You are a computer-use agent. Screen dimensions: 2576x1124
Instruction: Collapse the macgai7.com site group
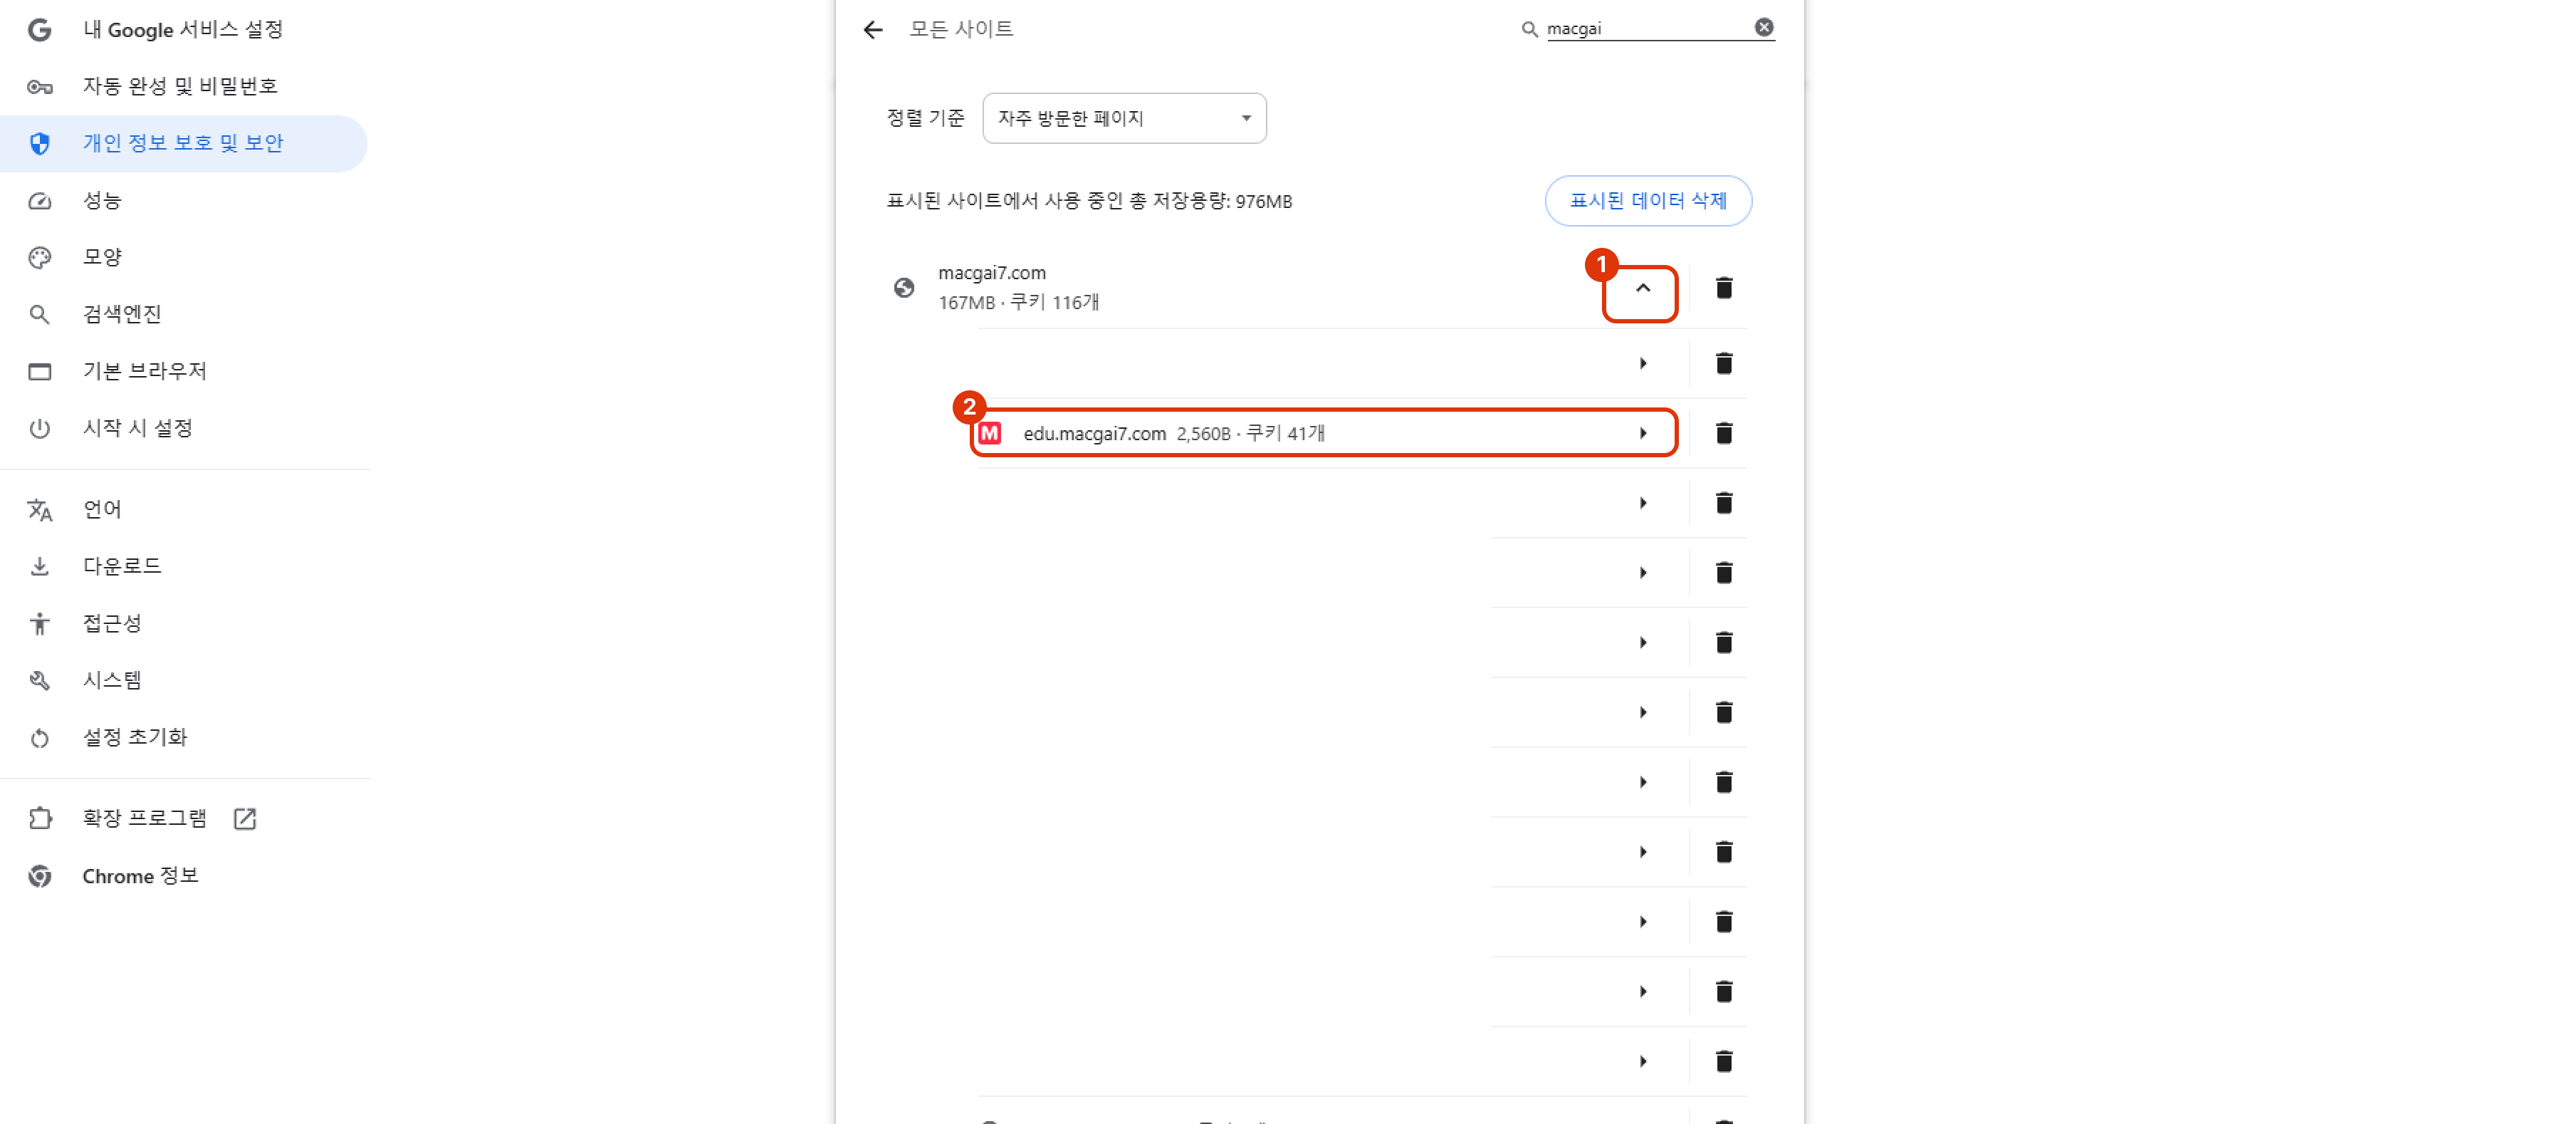pos(1642,289)
